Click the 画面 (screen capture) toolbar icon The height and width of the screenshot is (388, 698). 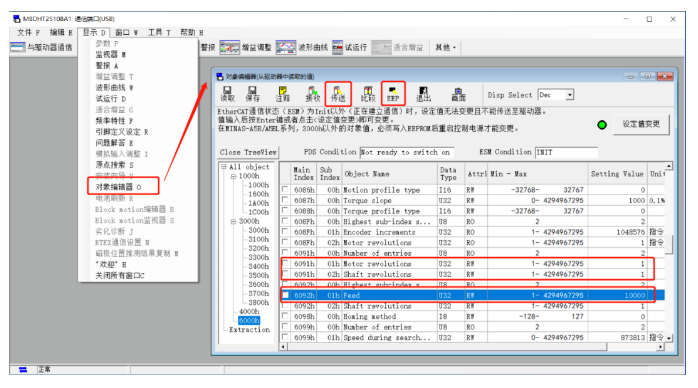point(458,94)
